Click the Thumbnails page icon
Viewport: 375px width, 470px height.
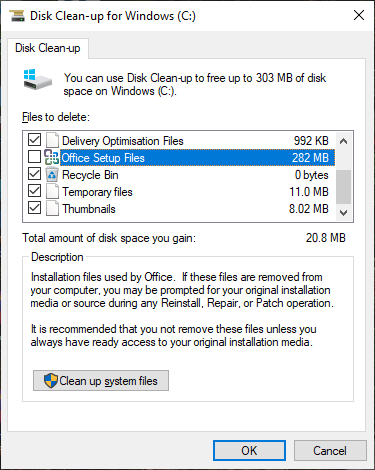(52, 209)
